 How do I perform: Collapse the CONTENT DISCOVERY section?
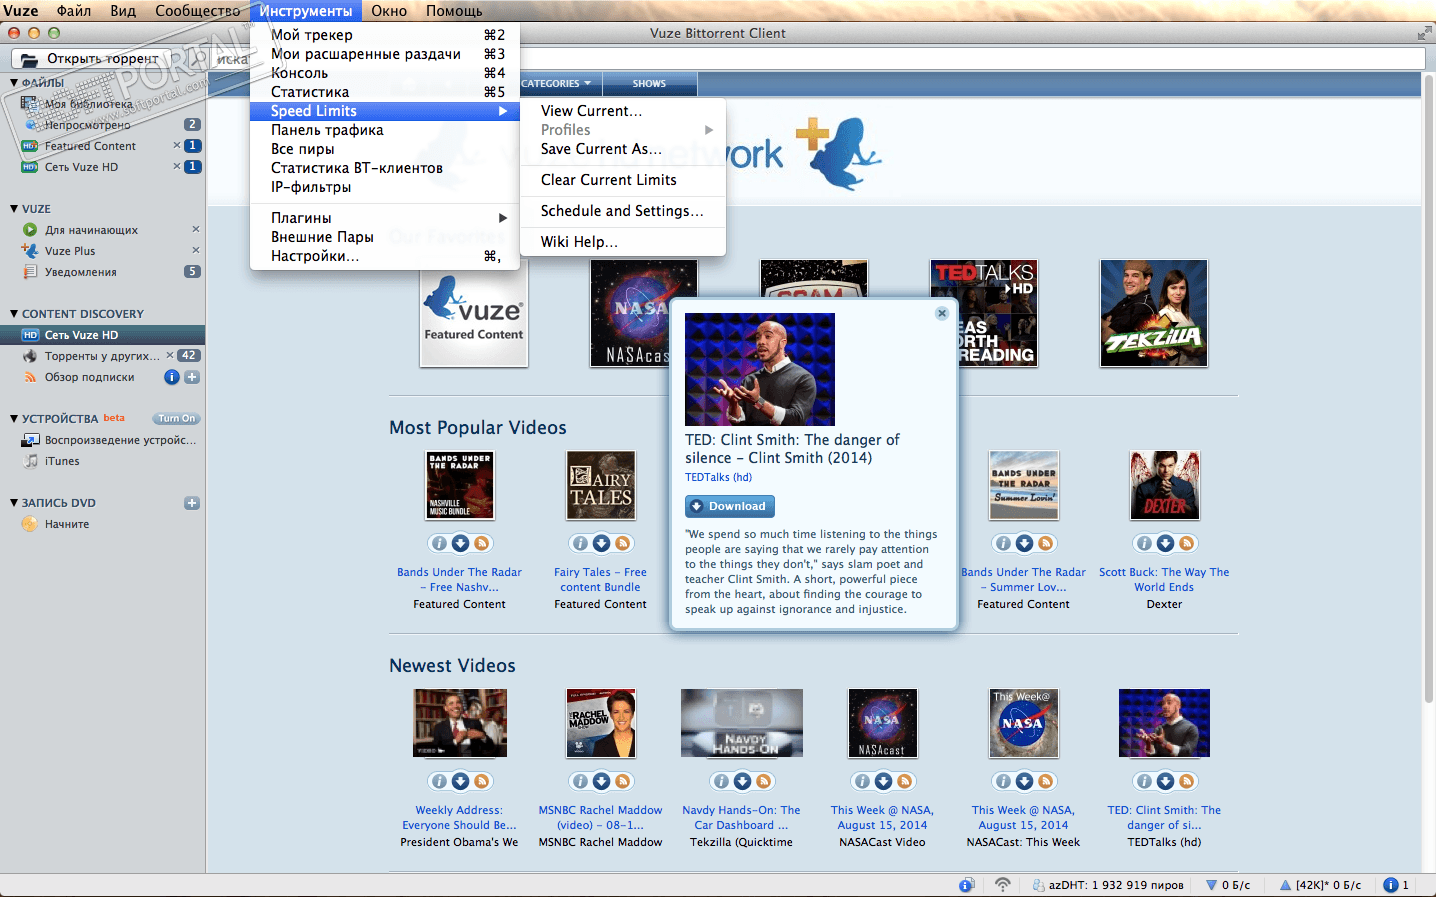click(x=14, y=314)
